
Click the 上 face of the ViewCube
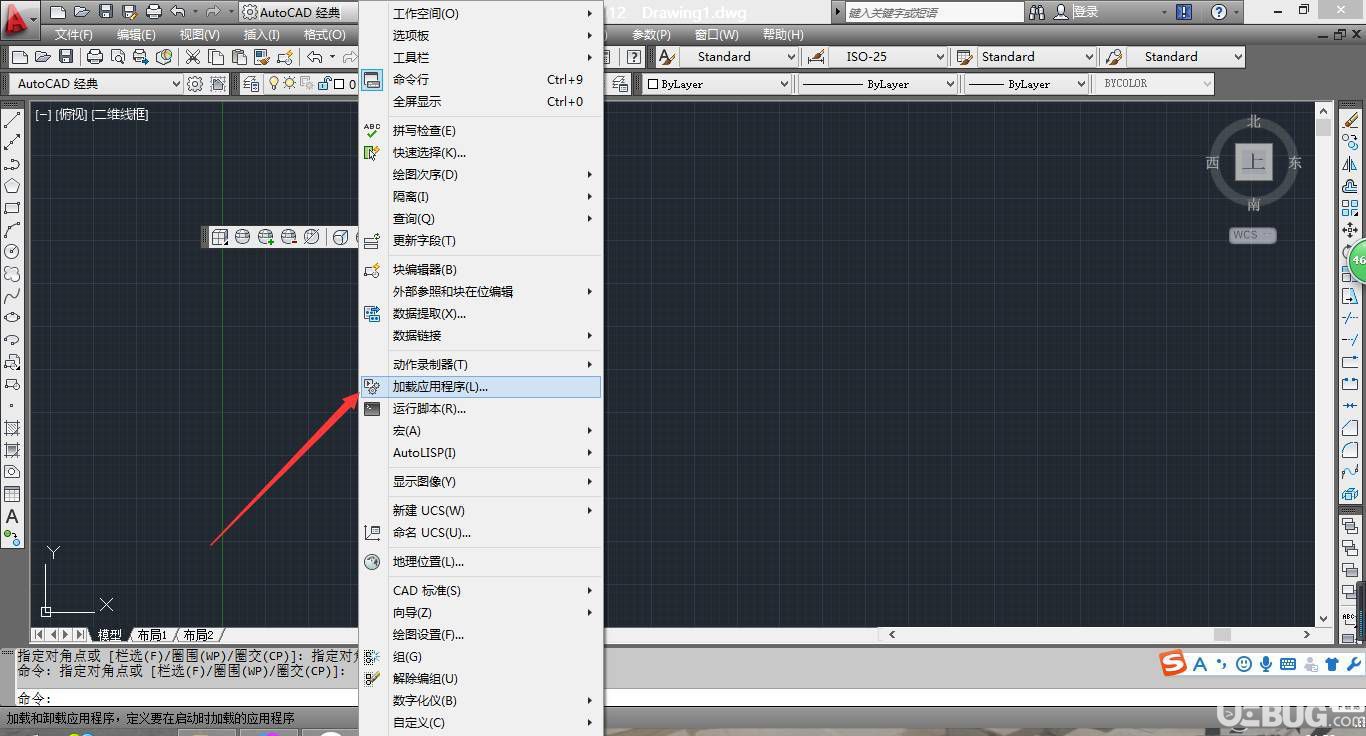point(1253,162)
